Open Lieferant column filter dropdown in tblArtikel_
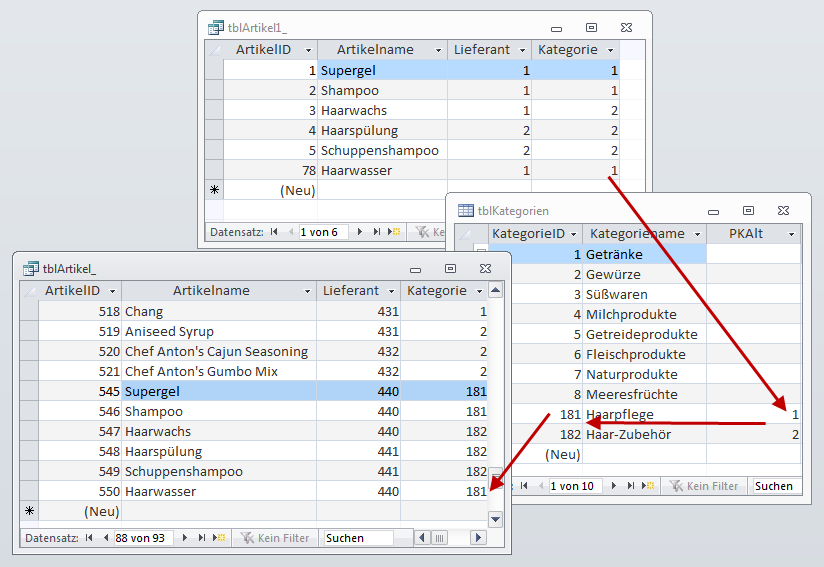824x567 pixels. click(x=391, y=291)
